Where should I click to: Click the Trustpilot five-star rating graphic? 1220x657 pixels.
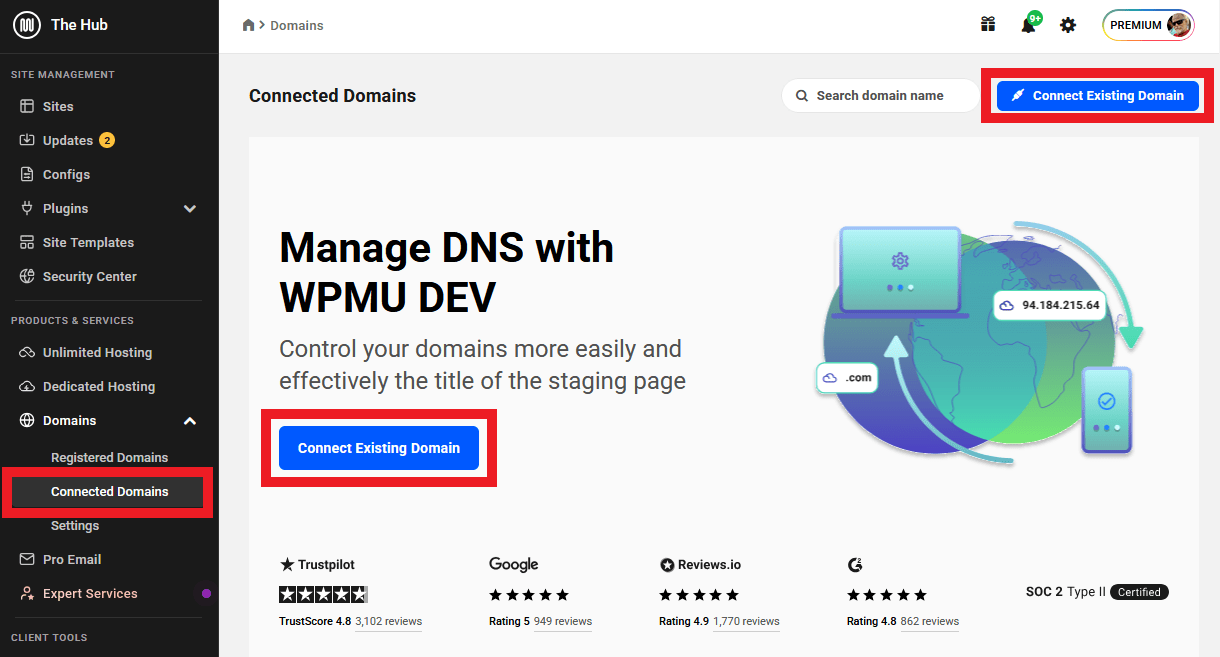[x=323, y=594]
